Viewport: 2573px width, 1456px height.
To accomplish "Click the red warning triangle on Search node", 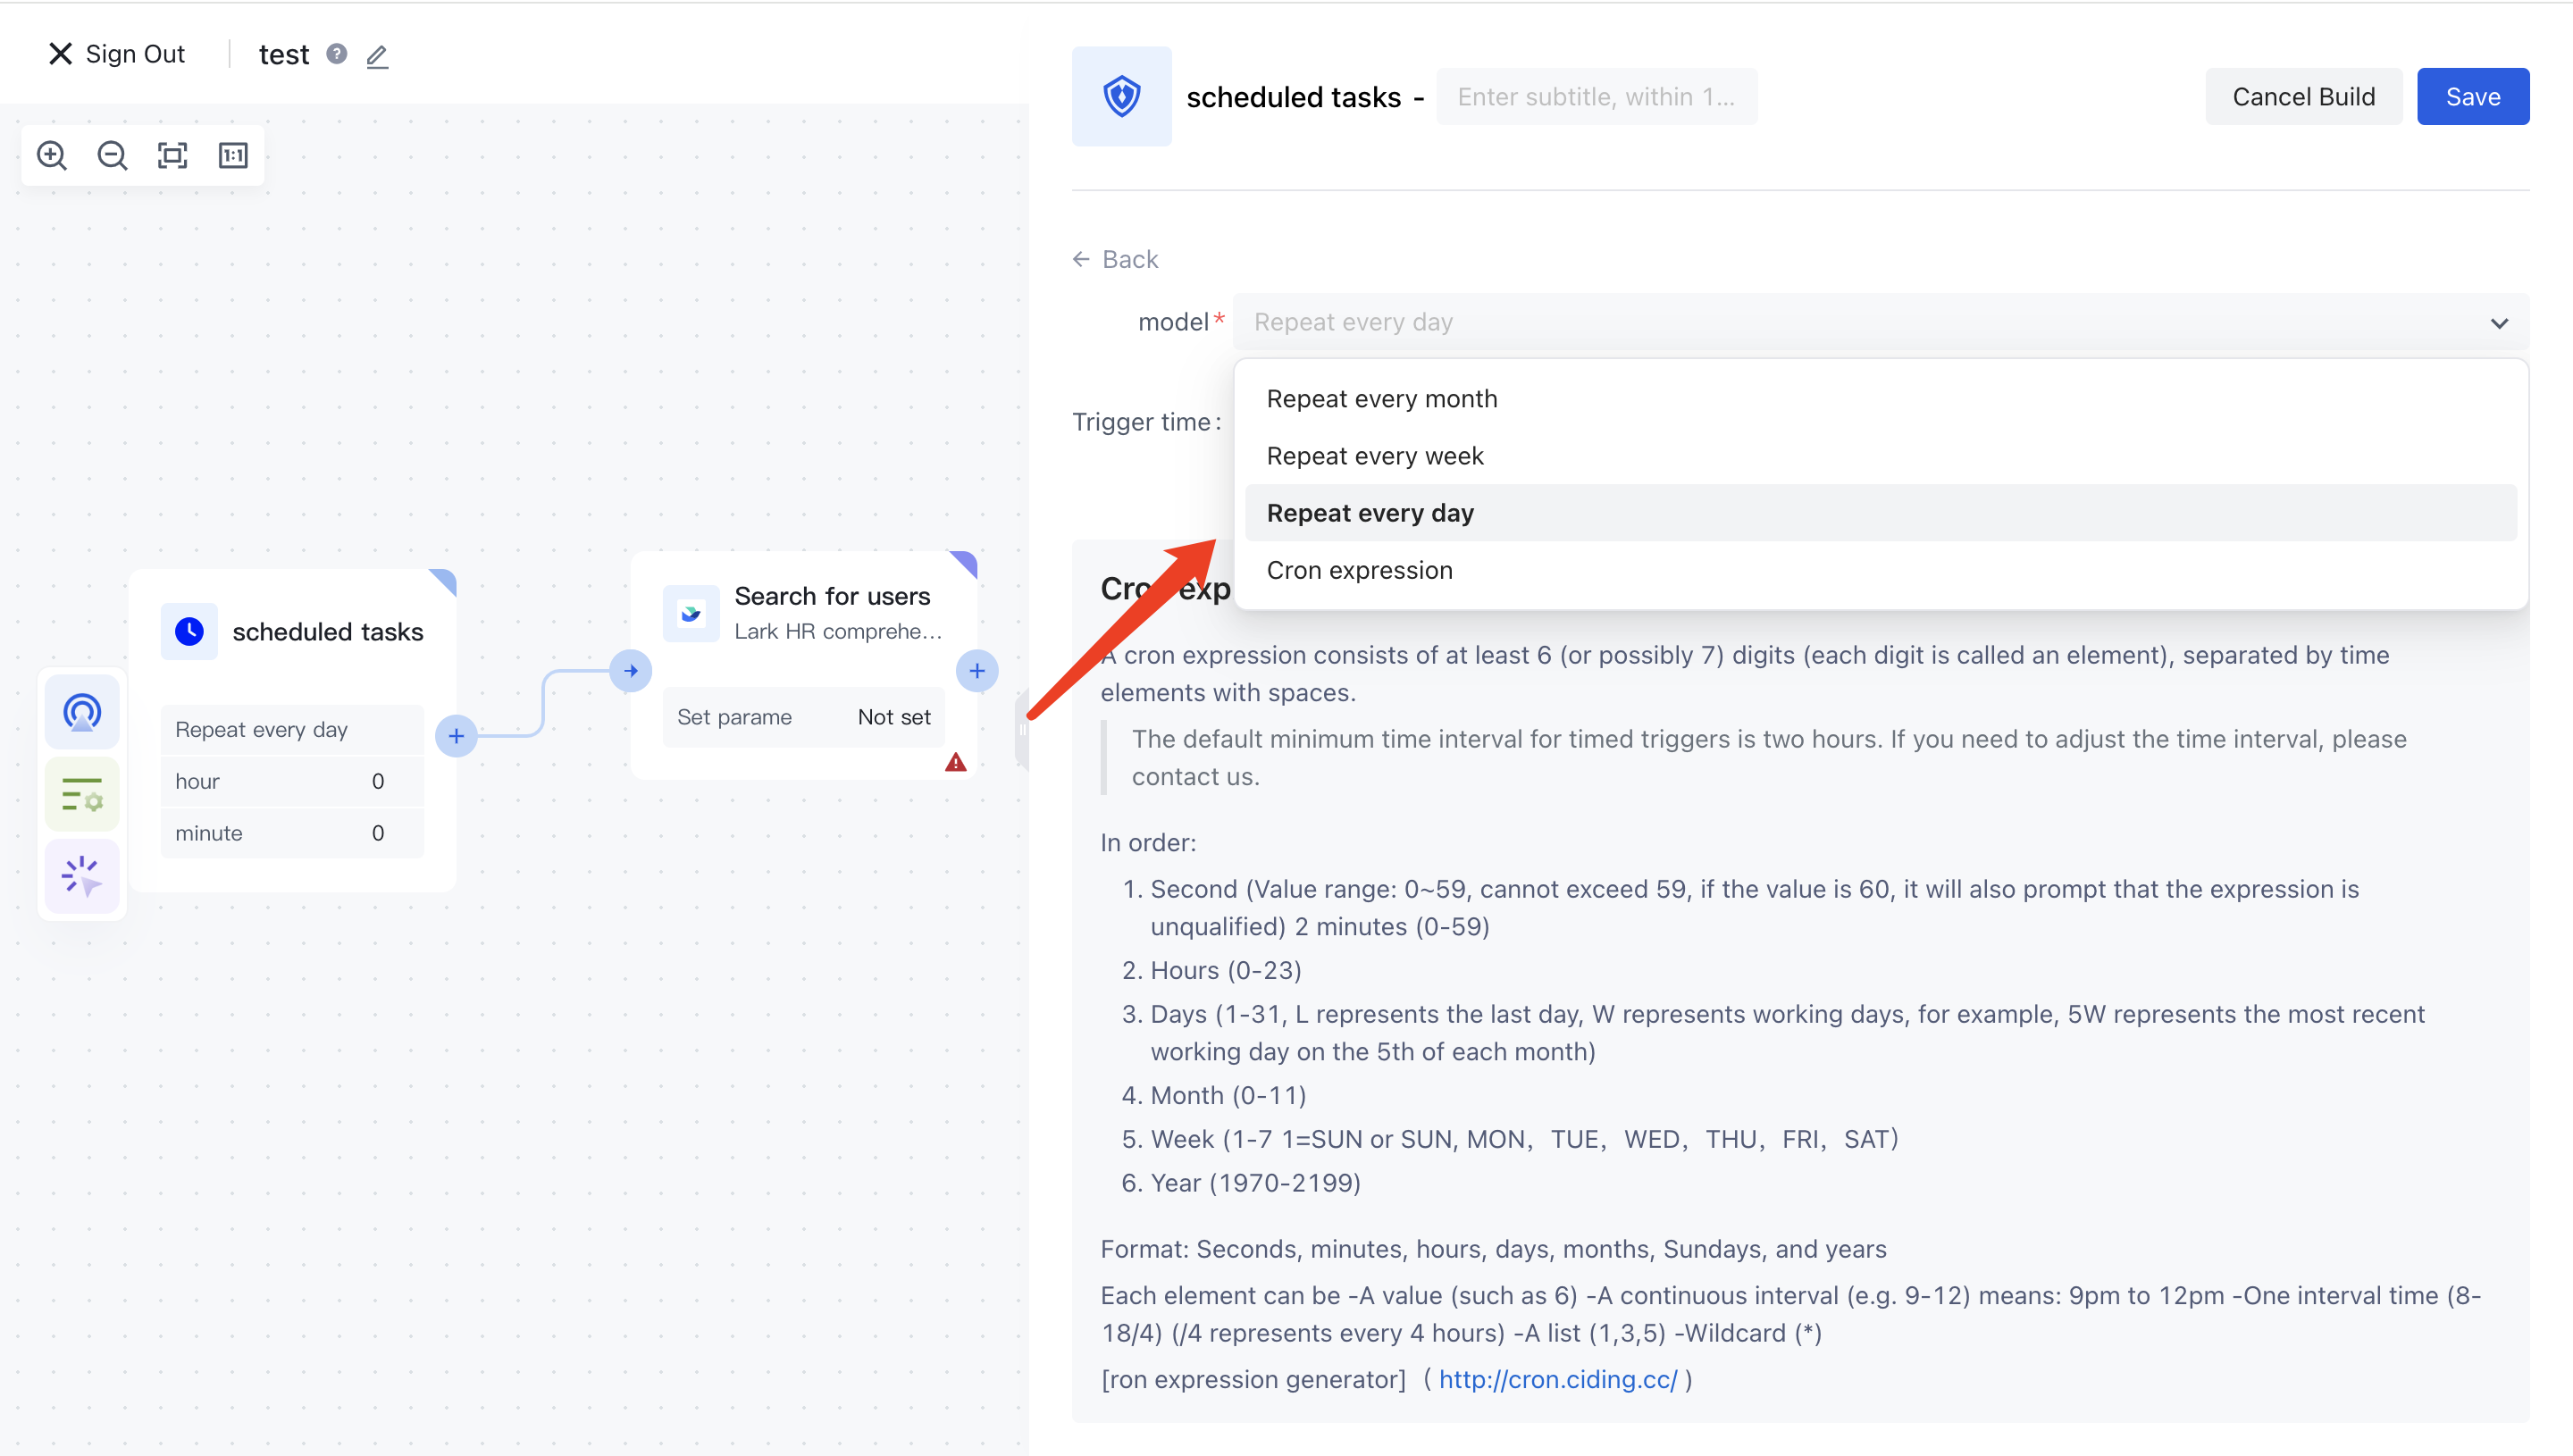I will pyautogui.click(x=956, y=763).
